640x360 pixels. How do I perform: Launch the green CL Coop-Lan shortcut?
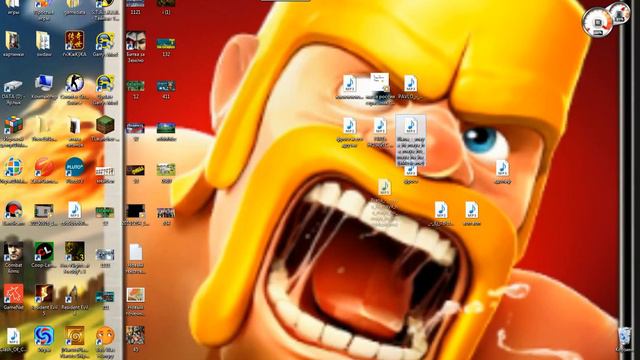click(44, 252)
